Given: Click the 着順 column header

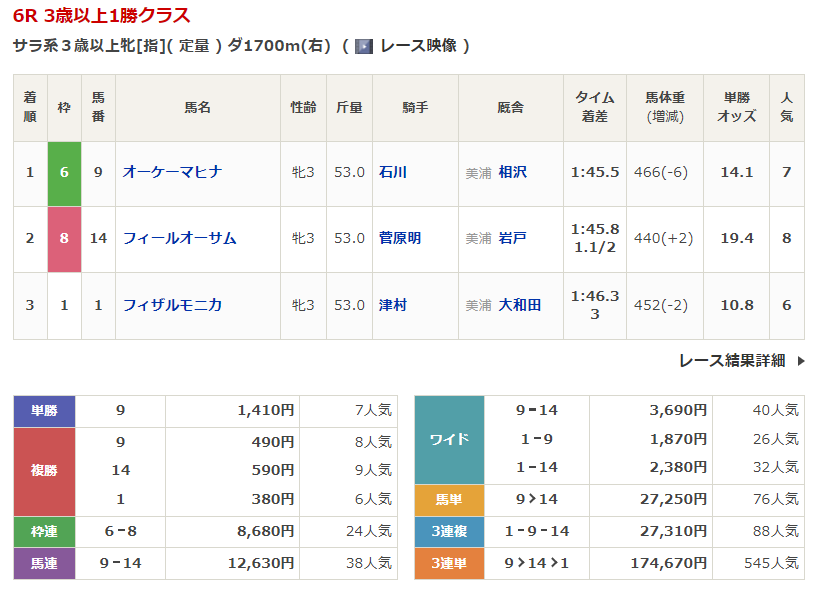Looking at the screenshot, I should (30, 107).
